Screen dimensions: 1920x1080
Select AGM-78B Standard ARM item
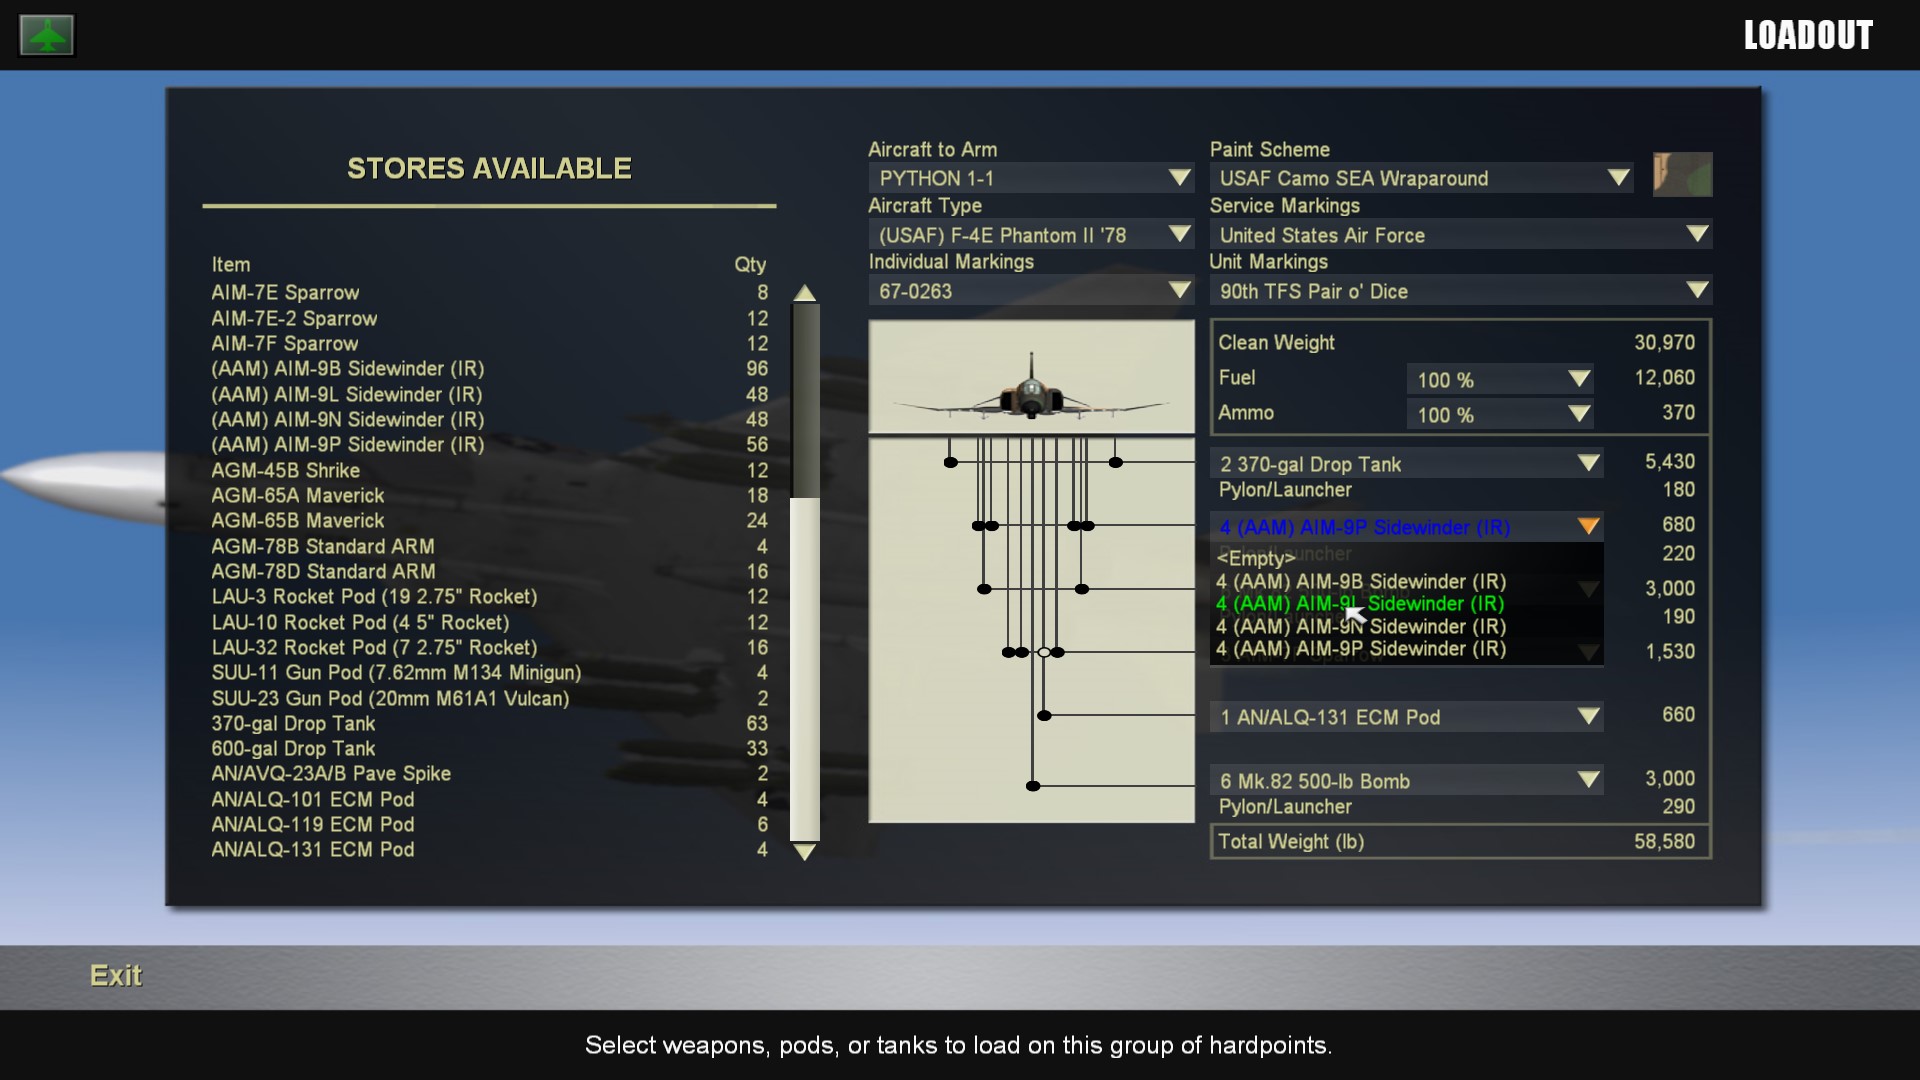(x=489, y=547)
